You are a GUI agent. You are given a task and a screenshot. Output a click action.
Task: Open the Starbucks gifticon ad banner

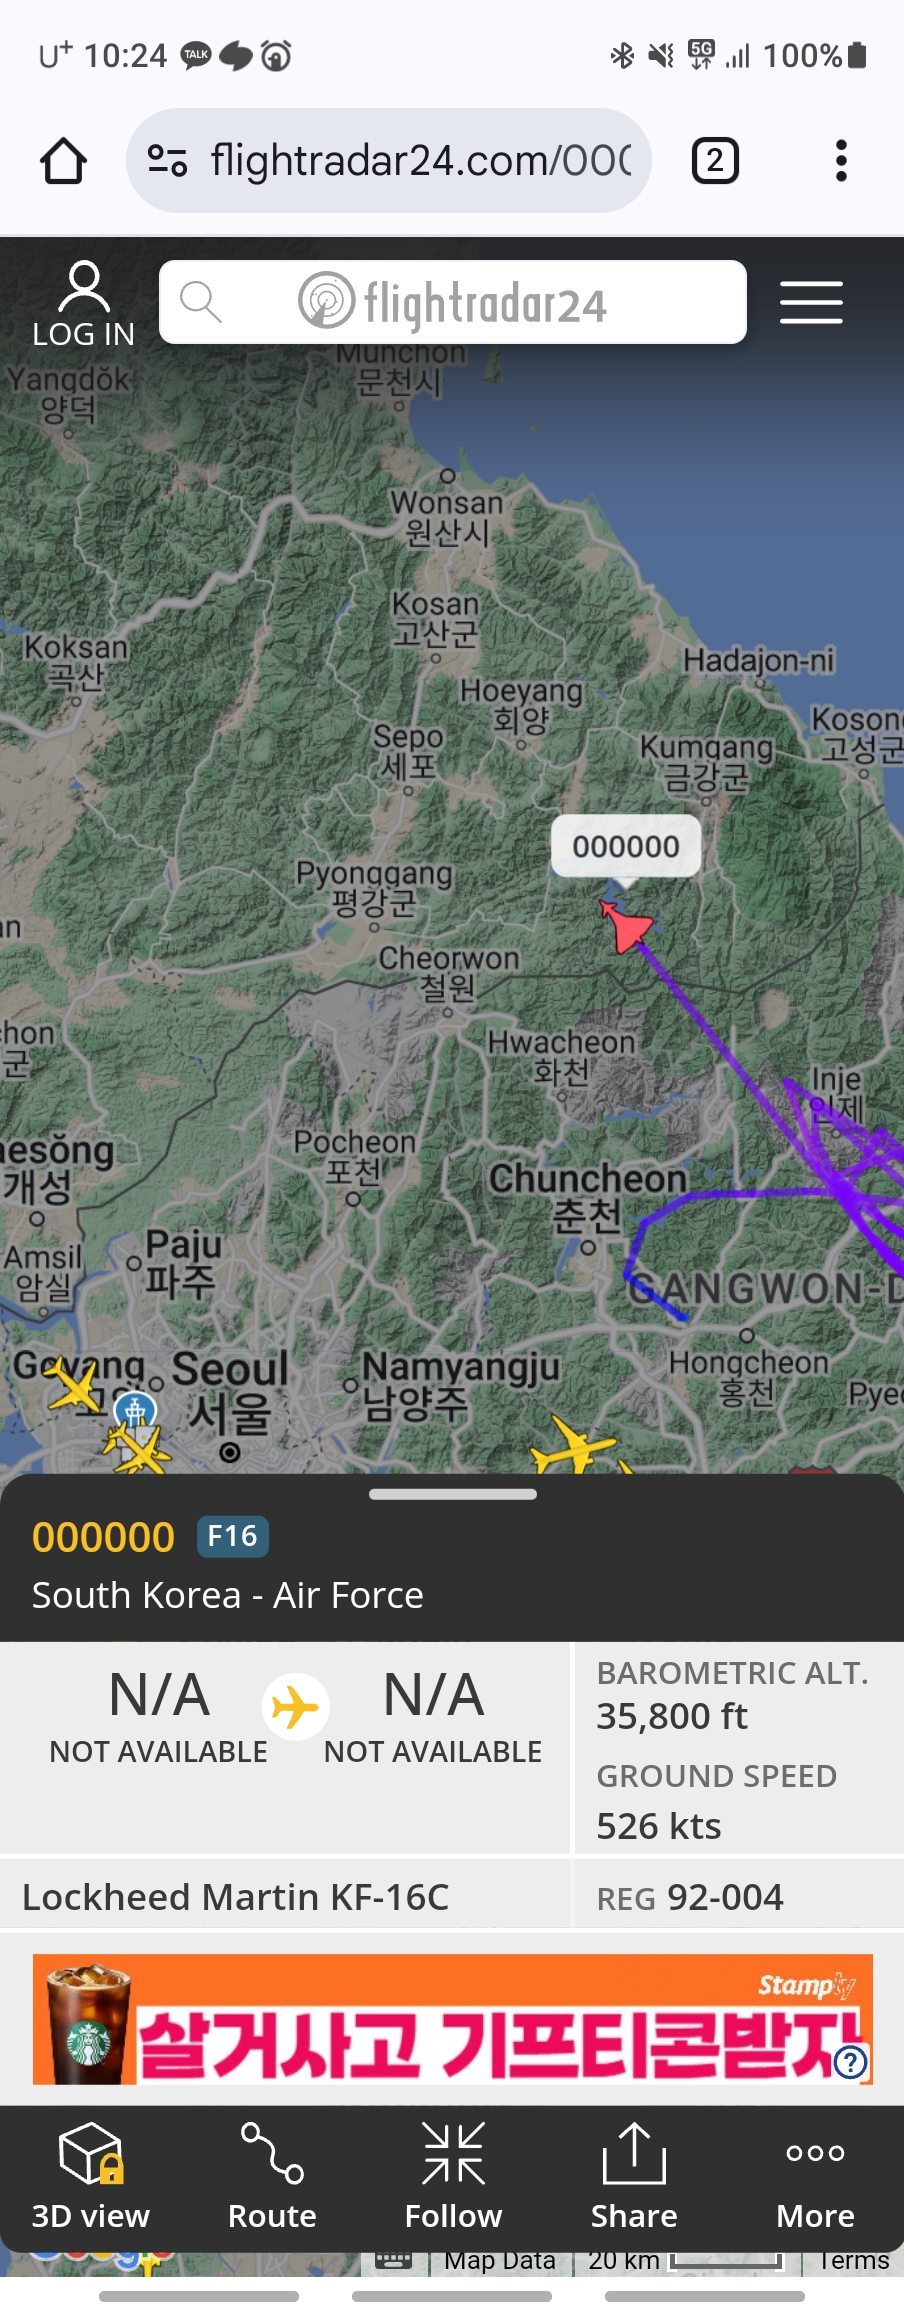(x=452, y=2019)
